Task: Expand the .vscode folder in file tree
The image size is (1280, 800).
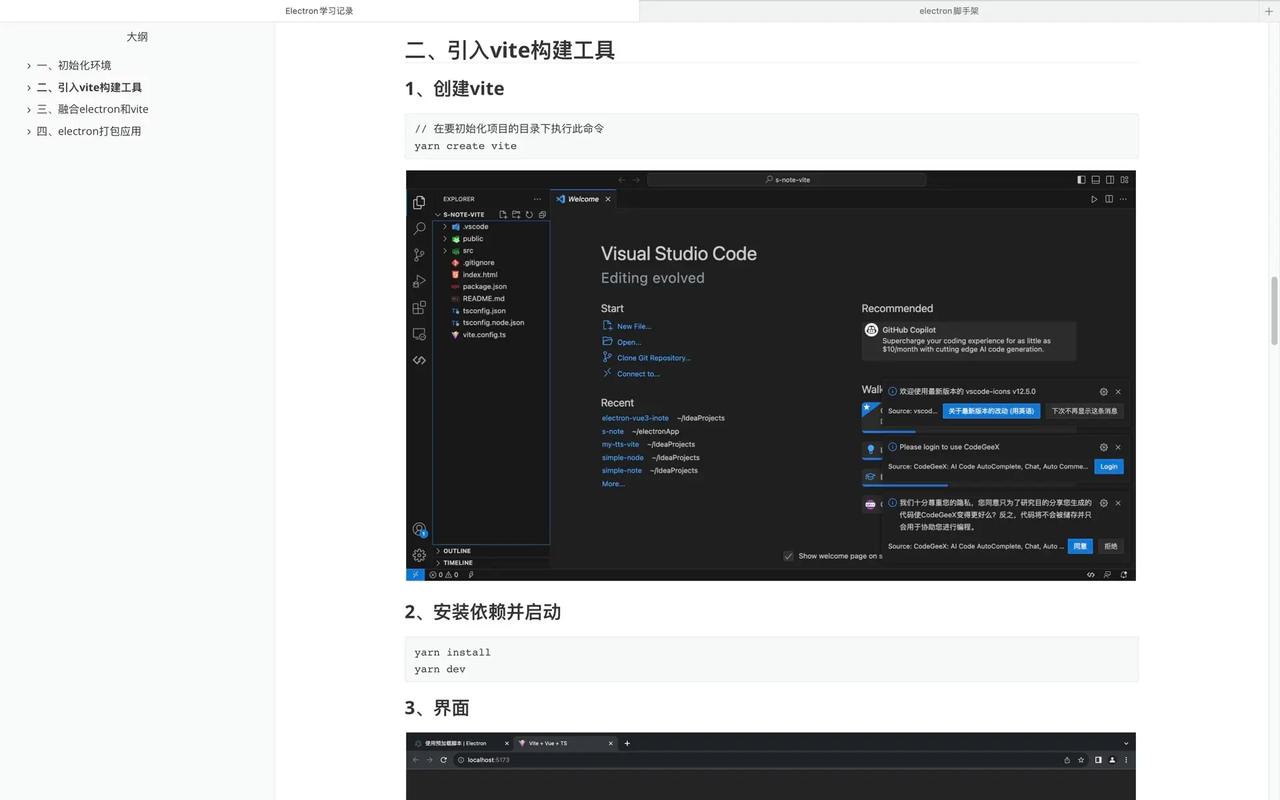Action: (x=445, y=227)
